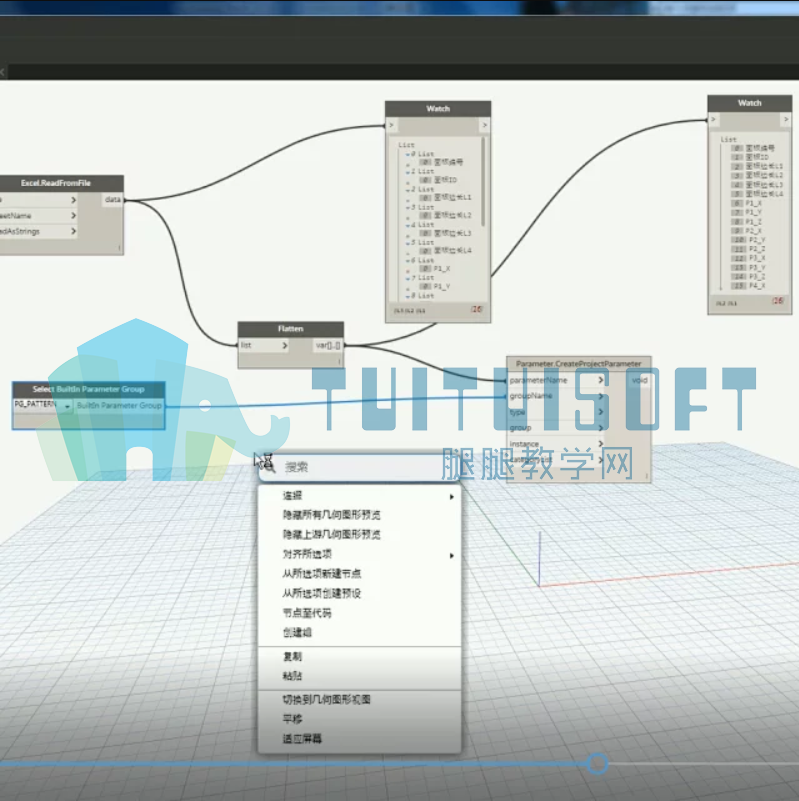Select P3_Z in the right Watch list
Viewport: 799px width, 801px height.
pyautogui.click(x=757, y=277)
